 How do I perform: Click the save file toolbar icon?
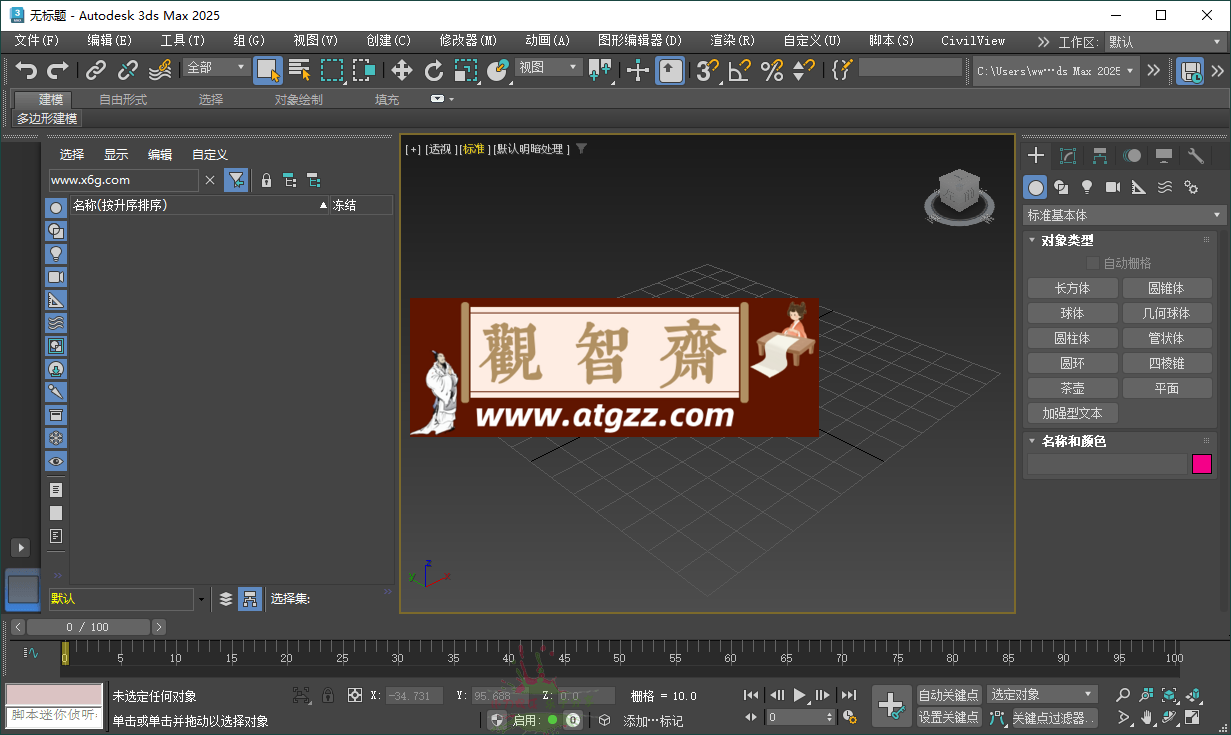click(1190, 71)
